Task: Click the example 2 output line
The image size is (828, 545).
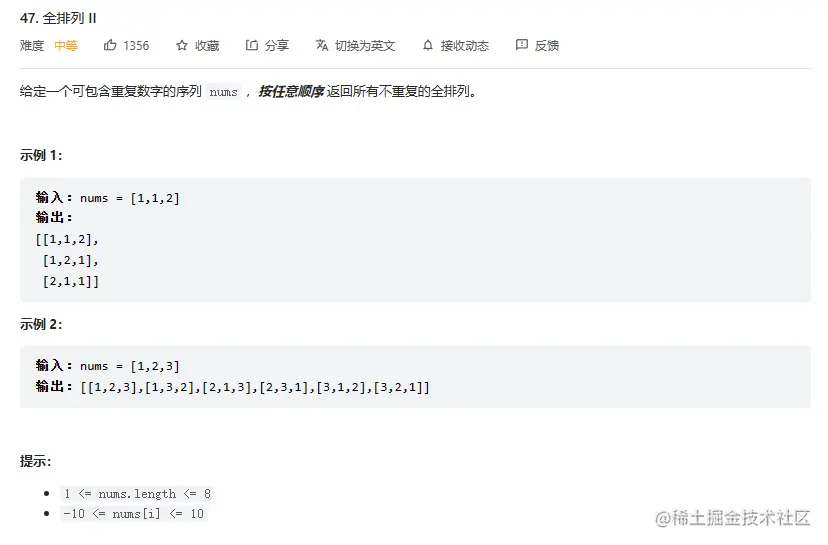Action: (x=233, y=387)
